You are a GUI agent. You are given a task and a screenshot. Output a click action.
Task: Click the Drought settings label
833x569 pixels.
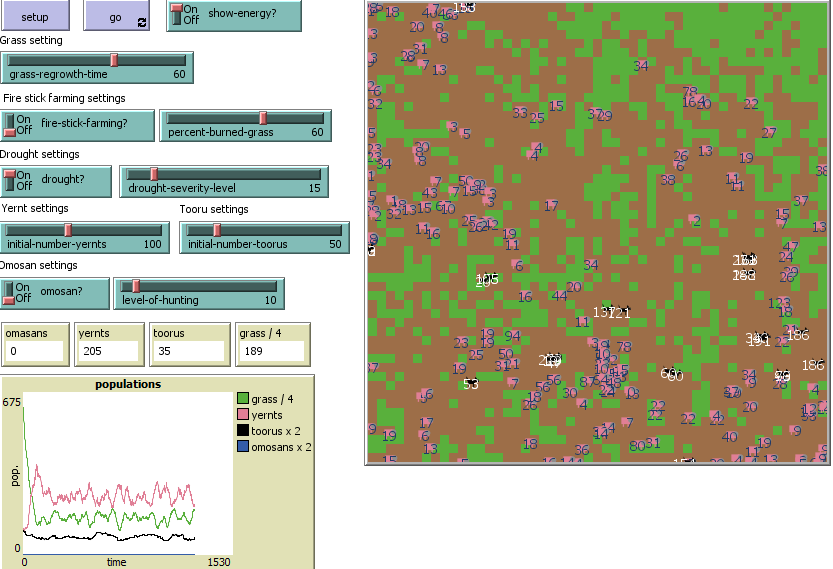40,154
